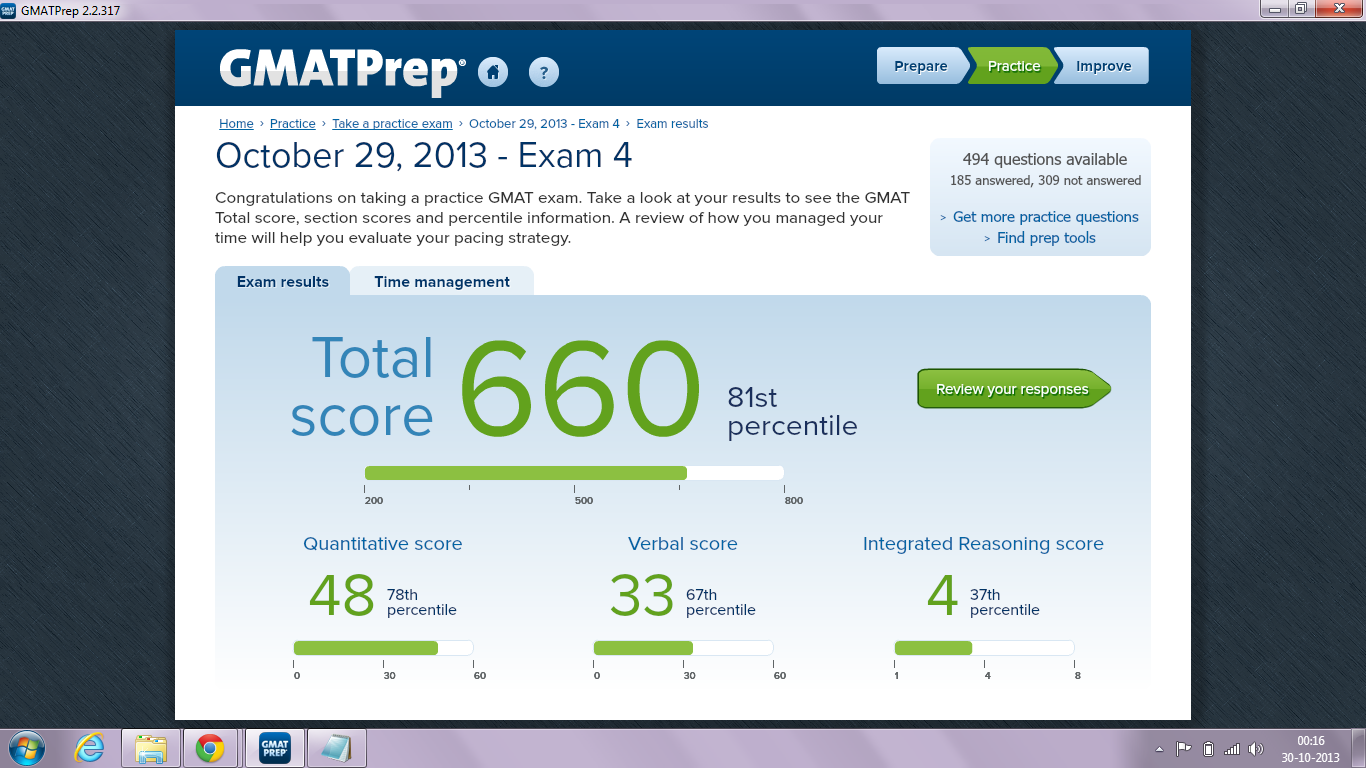1366x768 pixels.
Task: Click the Home icon in the header
Action: (492, 72)
